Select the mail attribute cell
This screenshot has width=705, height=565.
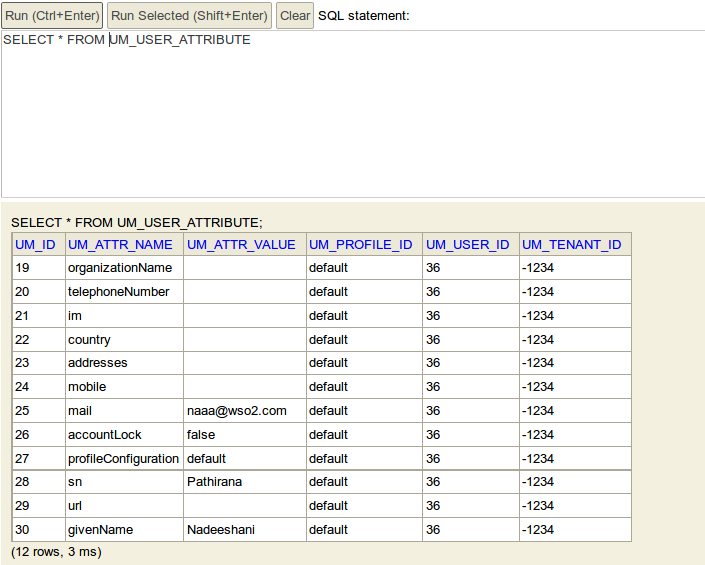(x=125, y=410)
